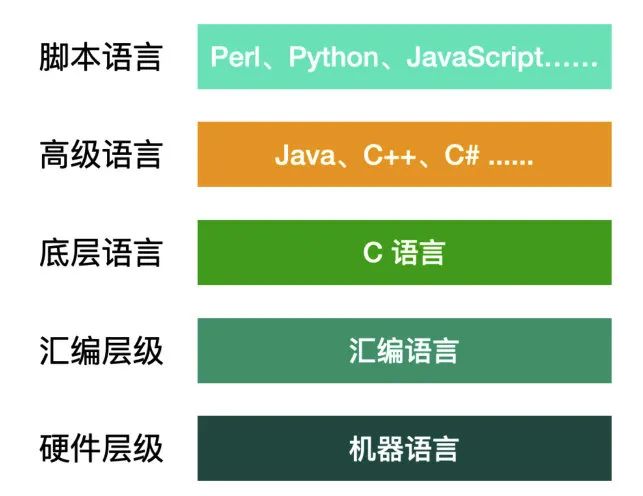The image size is (643, 496).
Task: Click the 机器语言 text
Action: pos(403,447)
